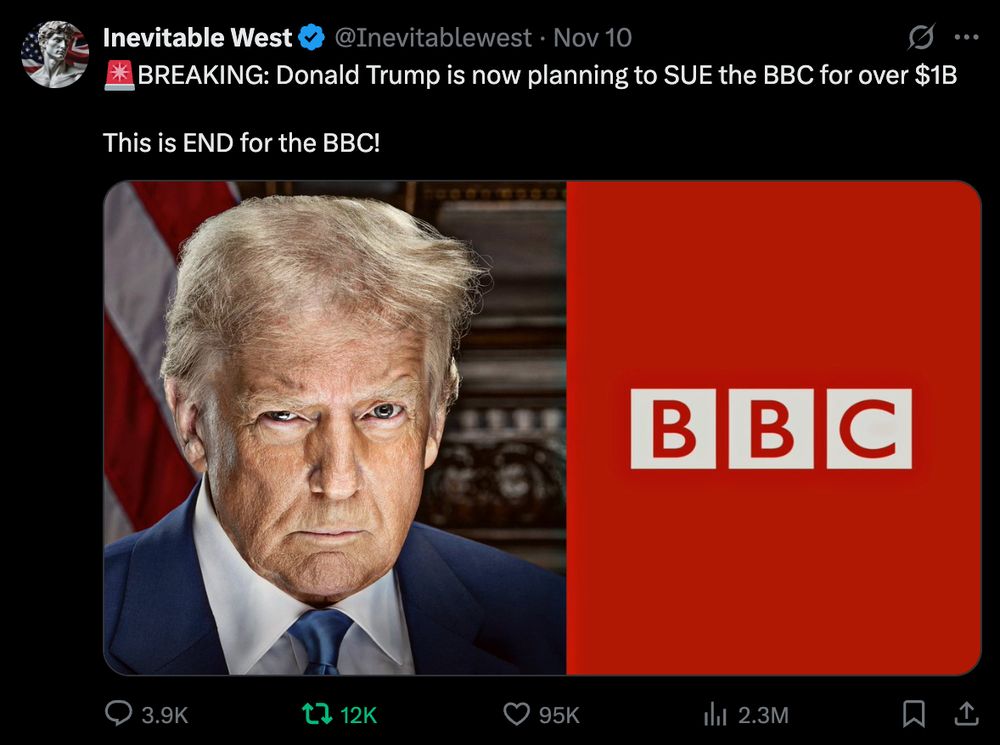The image size is (1000, 745).
Task: Open the Inevitable West profile avatar
Action: (x=55, y=54)
